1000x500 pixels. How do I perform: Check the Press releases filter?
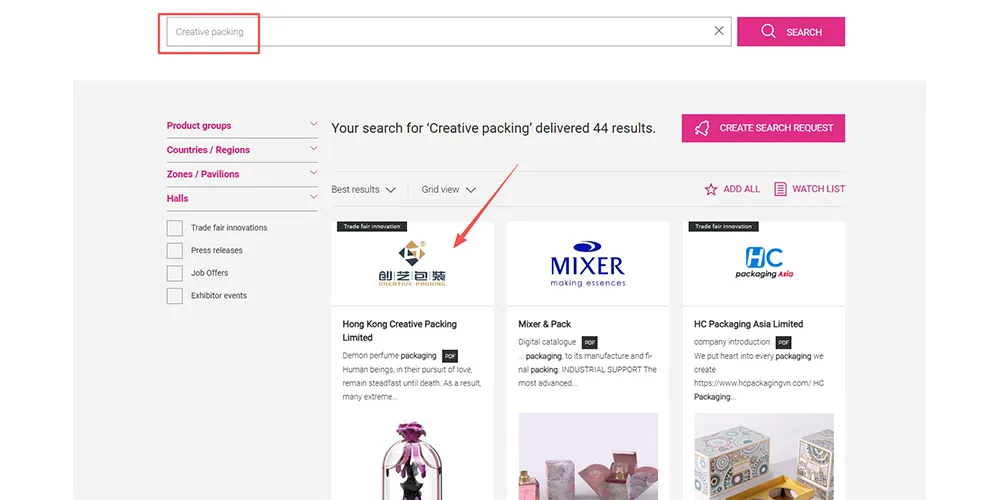175,251
